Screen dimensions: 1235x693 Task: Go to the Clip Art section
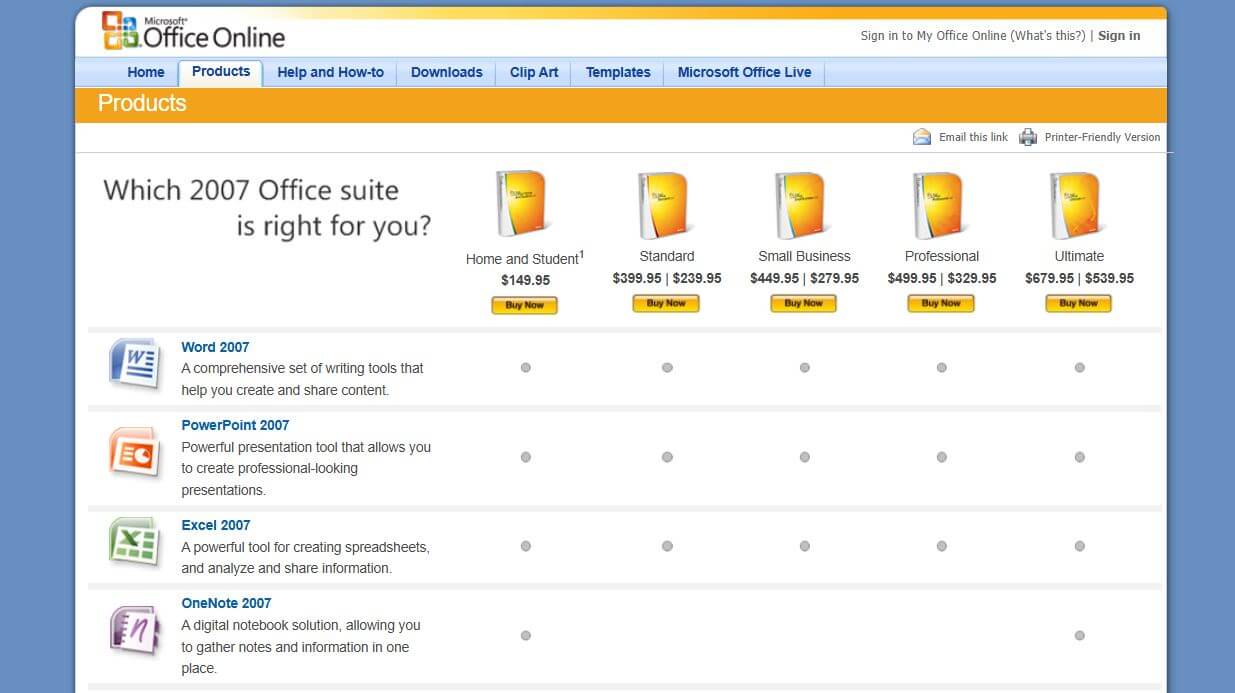[533, 72]
